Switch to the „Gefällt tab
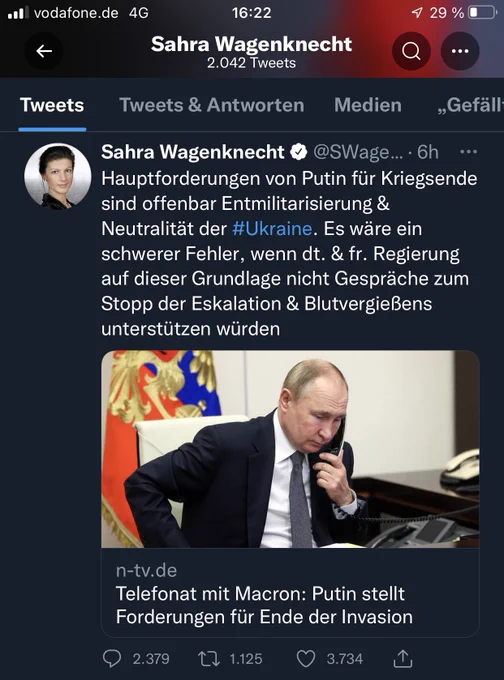 point(470,105)
